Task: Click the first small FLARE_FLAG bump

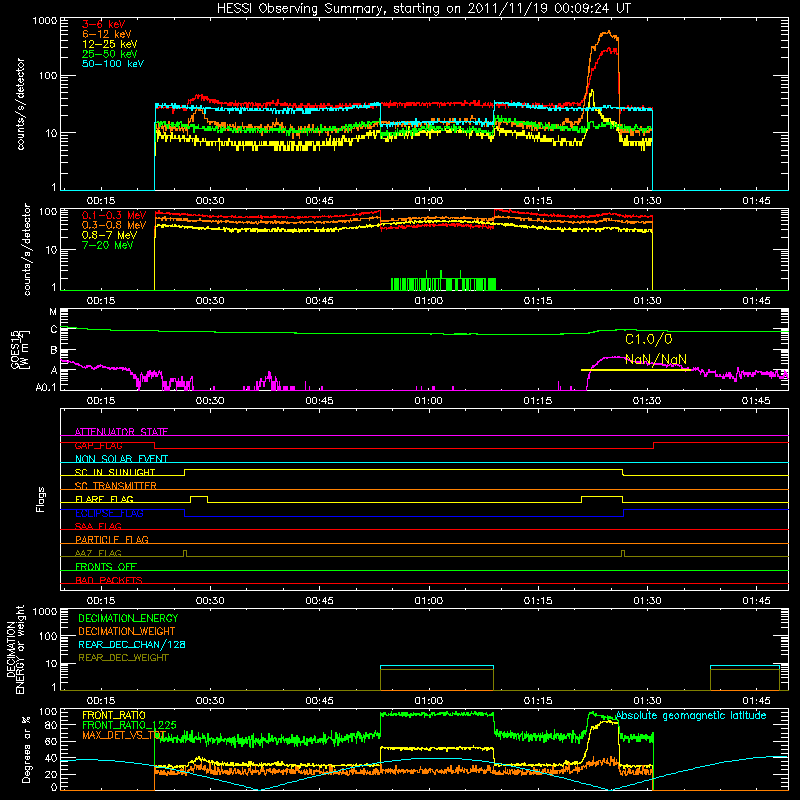Action: coord(199,497)
